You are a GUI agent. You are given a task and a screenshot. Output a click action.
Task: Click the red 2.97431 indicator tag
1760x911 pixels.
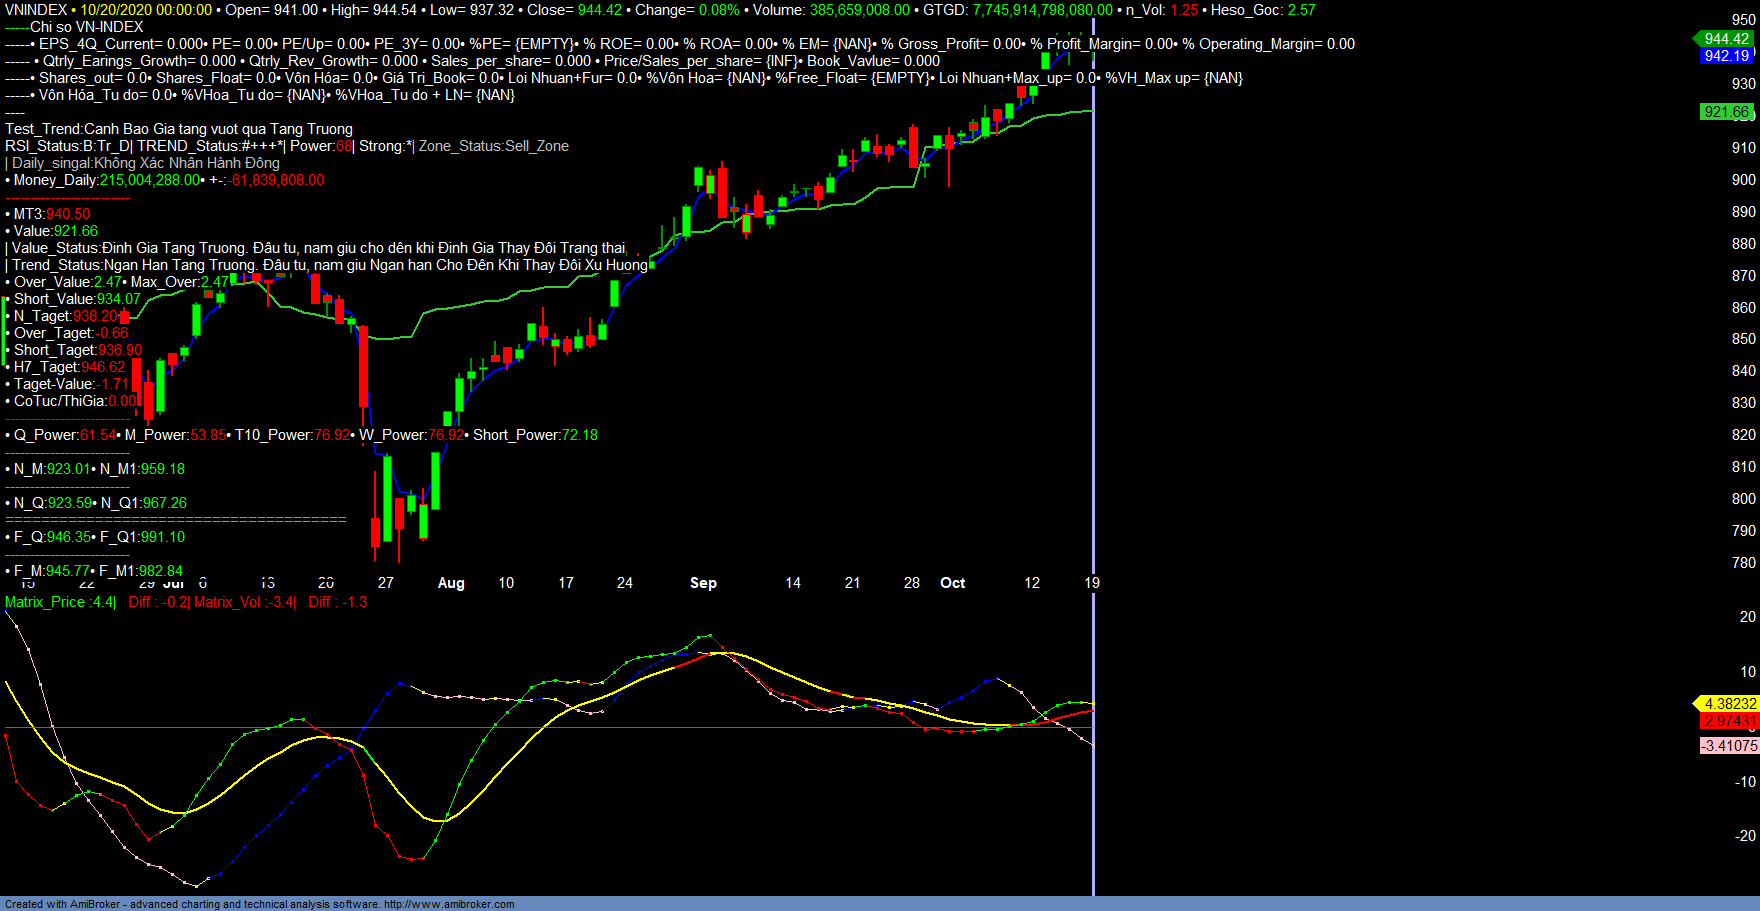coord(1729,721)
